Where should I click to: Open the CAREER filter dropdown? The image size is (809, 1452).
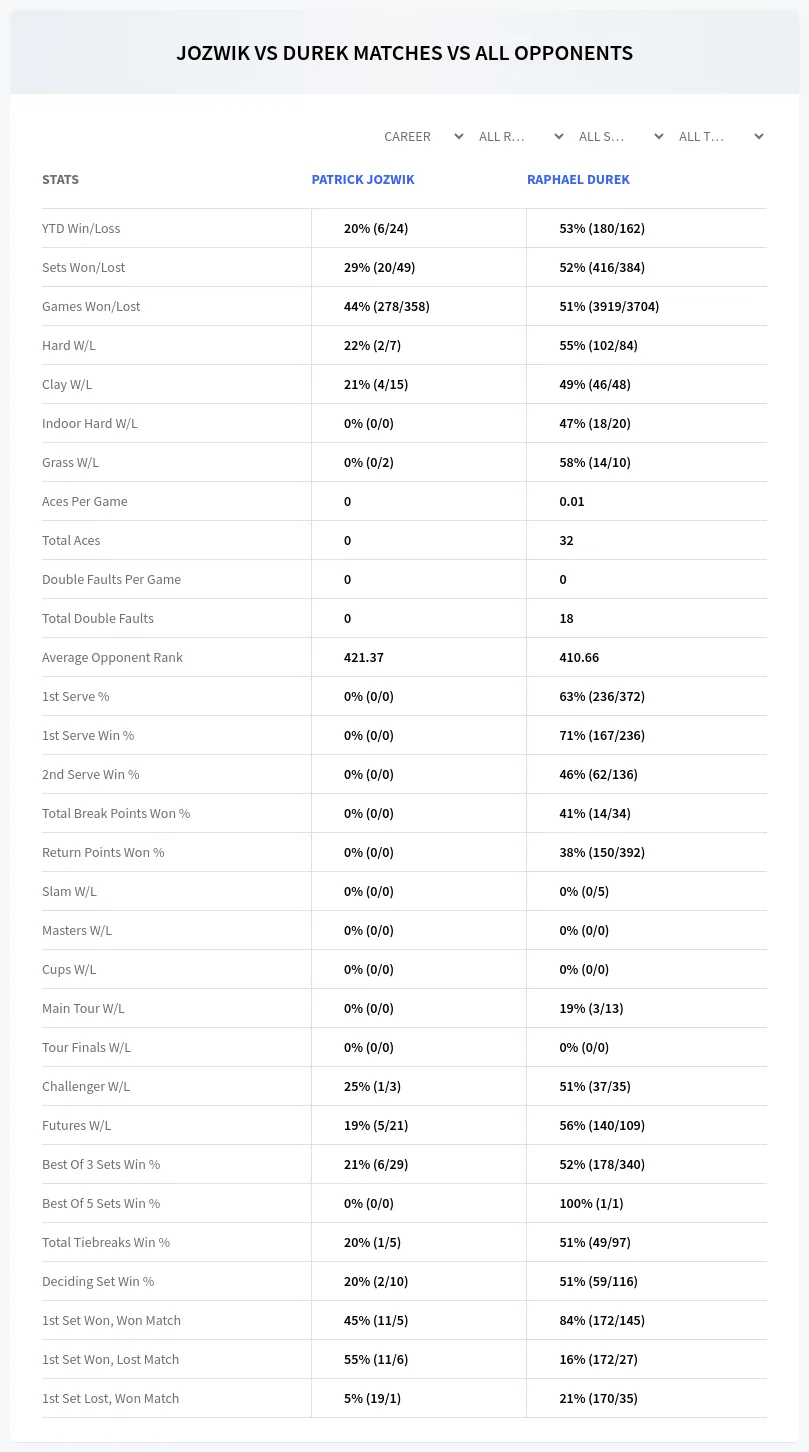(423, 136)
